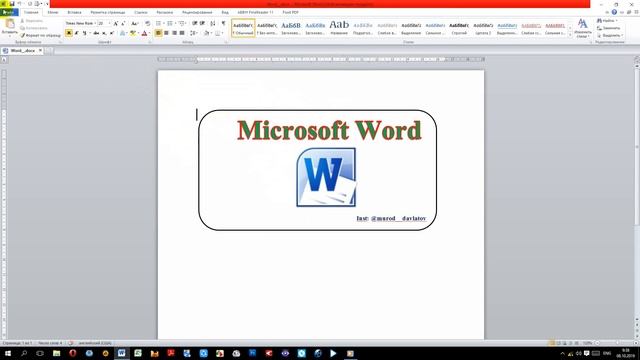This screenshot has width=640, height=360.
Task: Switch to the Рецензирование (Review) tab
Action: click(x=197, y=12)
